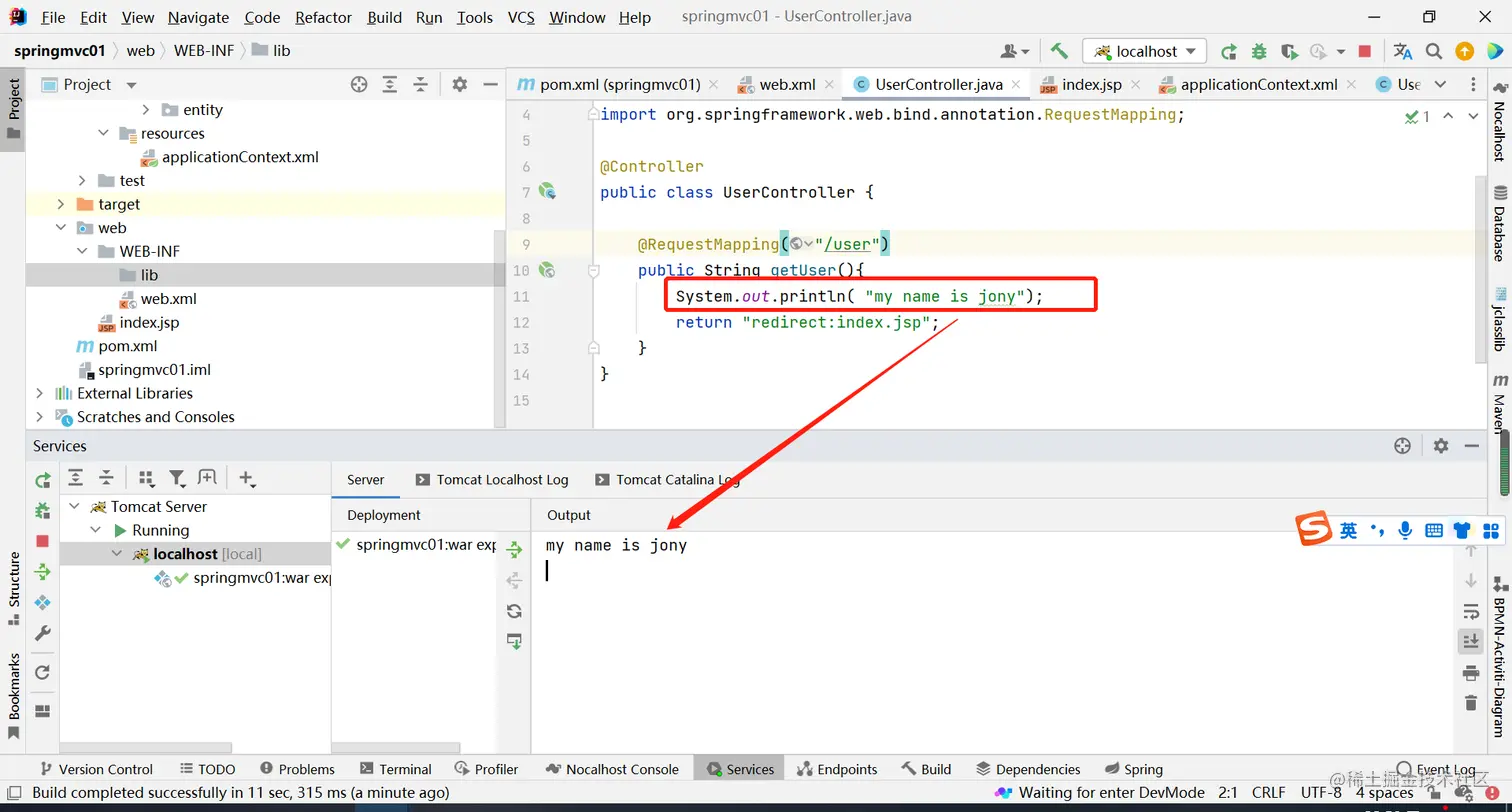Open the Refactor menu

(x=323, y=17)
